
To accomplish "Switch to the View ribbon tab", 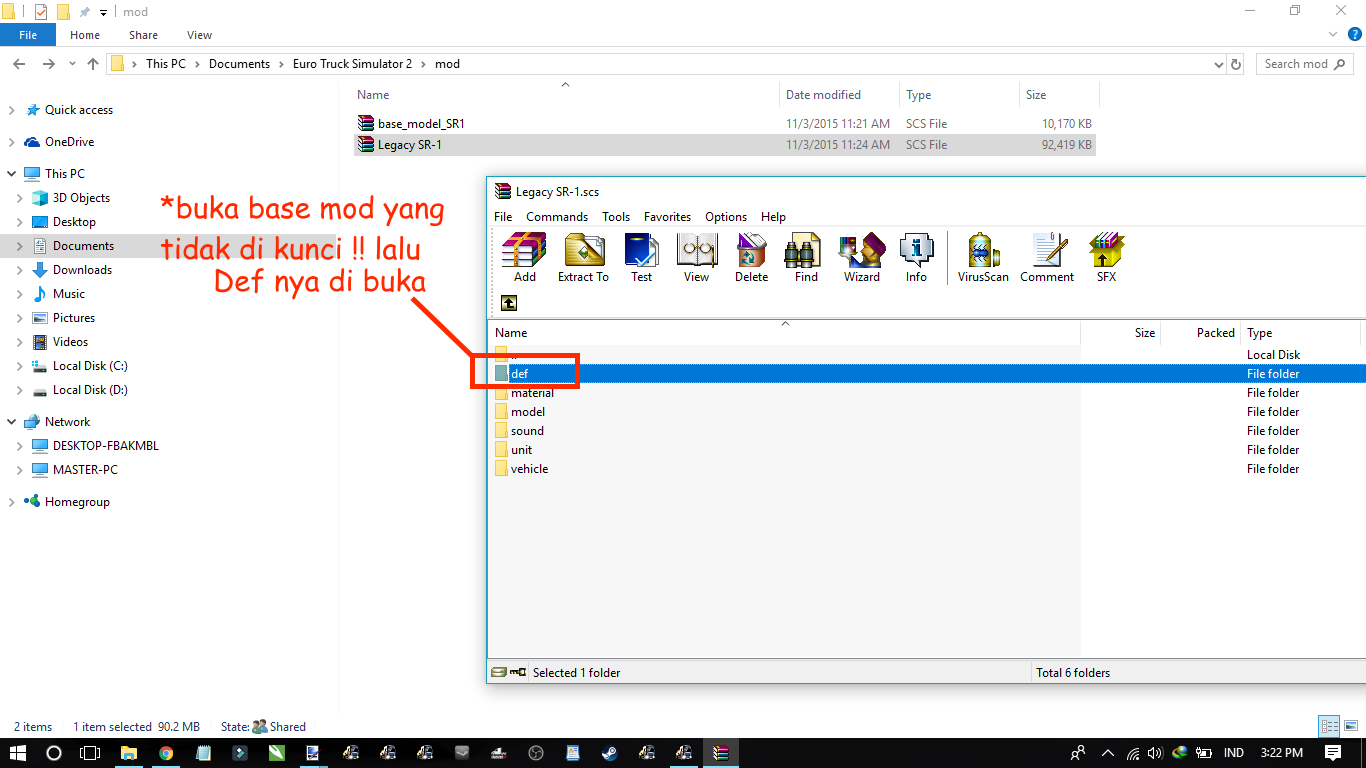I will 200,35.
